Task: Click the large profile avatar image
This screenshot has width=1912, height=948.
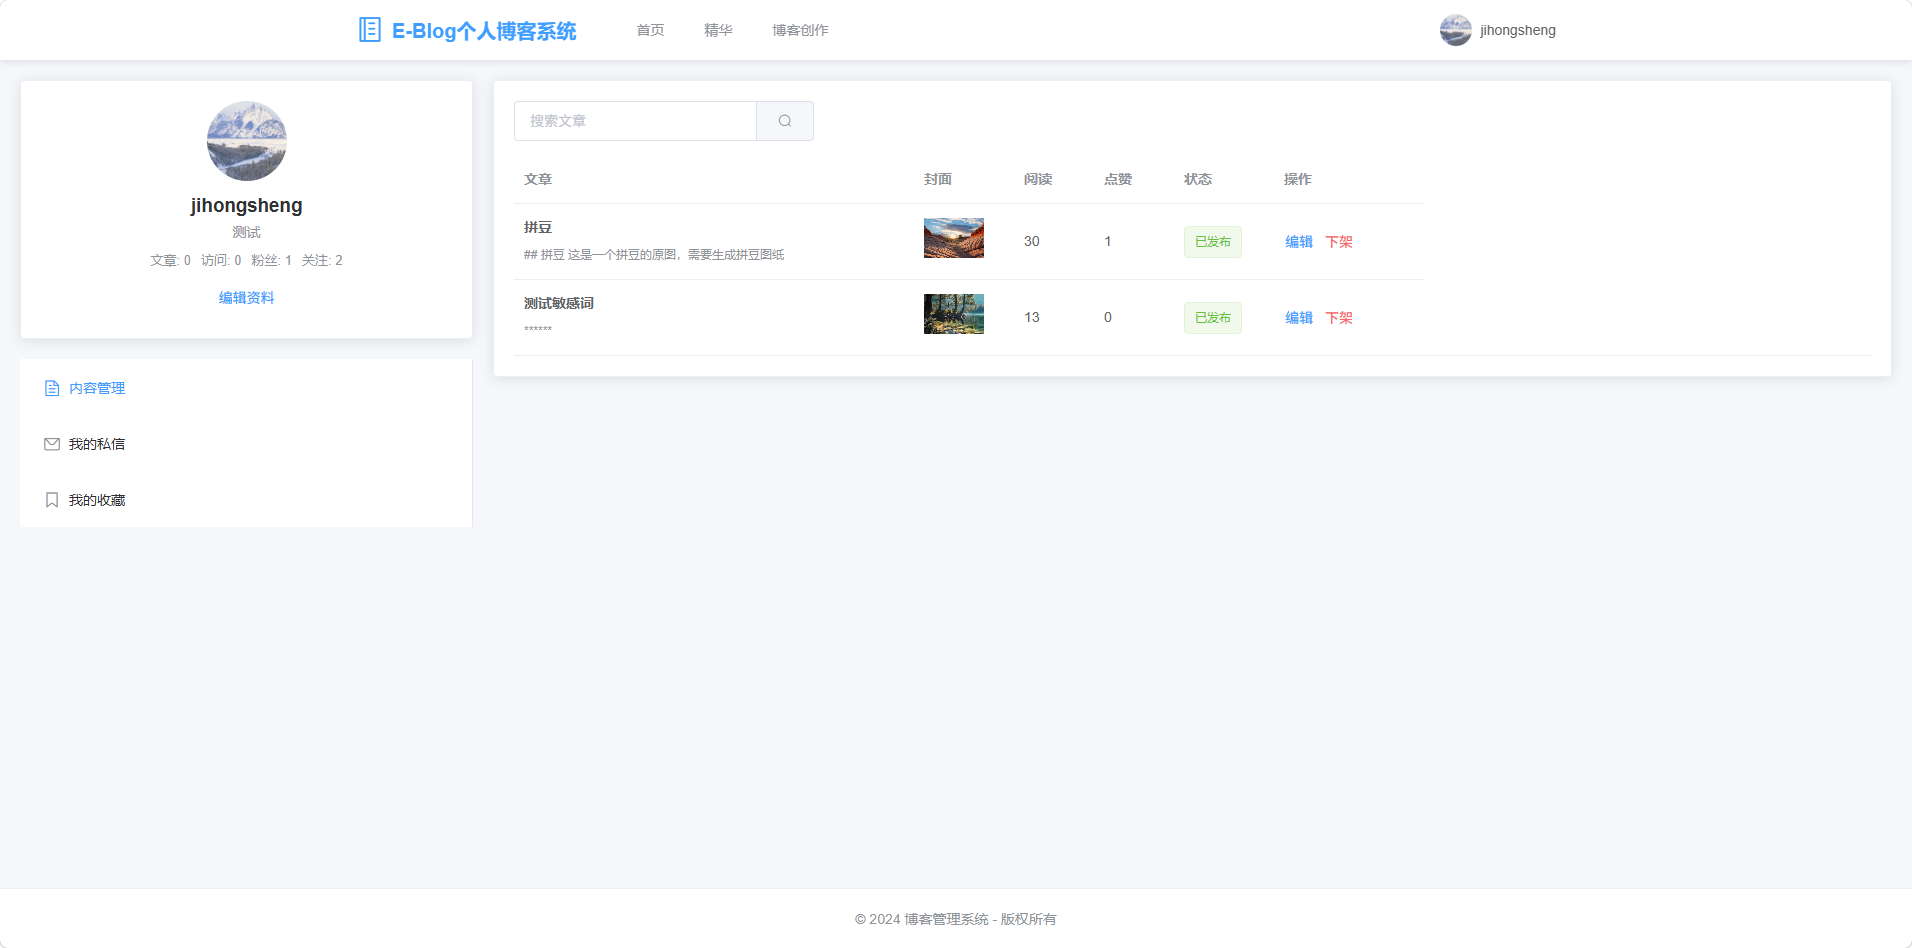Action: click(x=246, y=141)
